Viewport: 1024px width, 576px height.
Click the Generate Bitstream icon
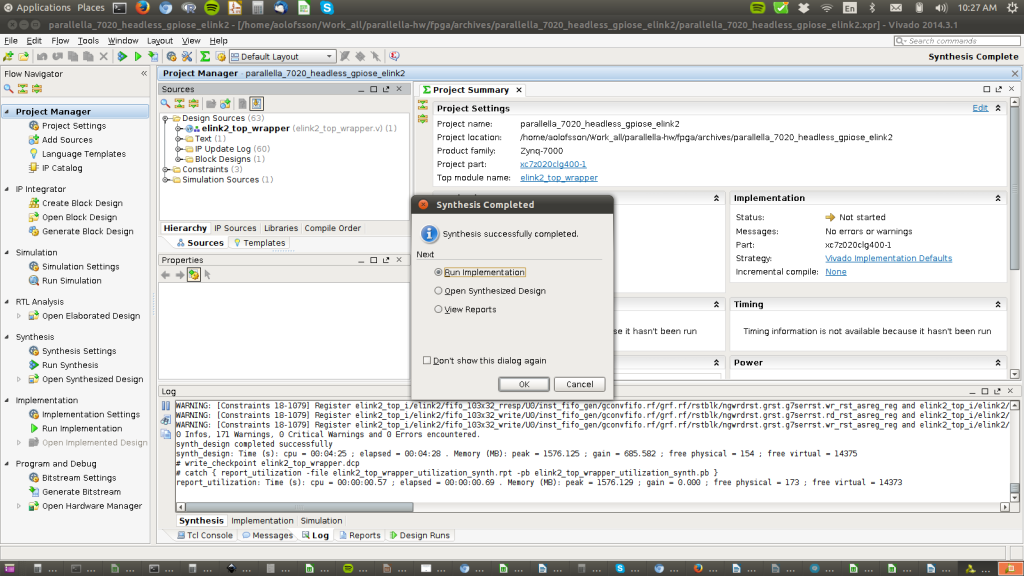(x=35, y=492)
